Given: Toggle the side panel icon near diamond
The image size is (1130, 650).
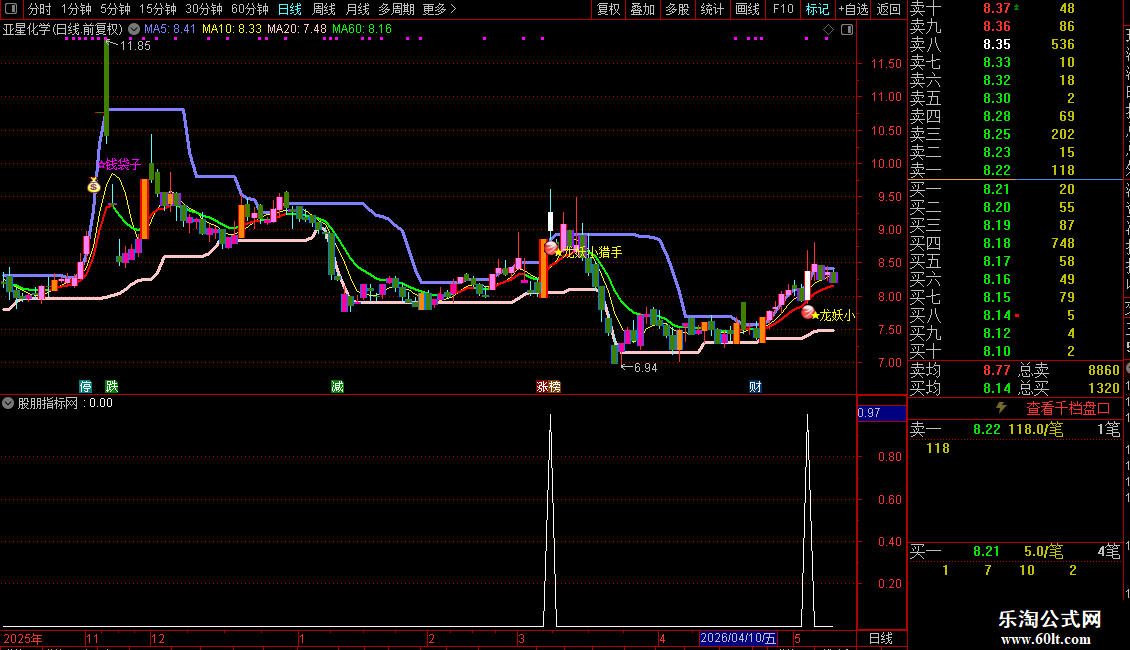Looking at the screenshot, I should point(847,30).
